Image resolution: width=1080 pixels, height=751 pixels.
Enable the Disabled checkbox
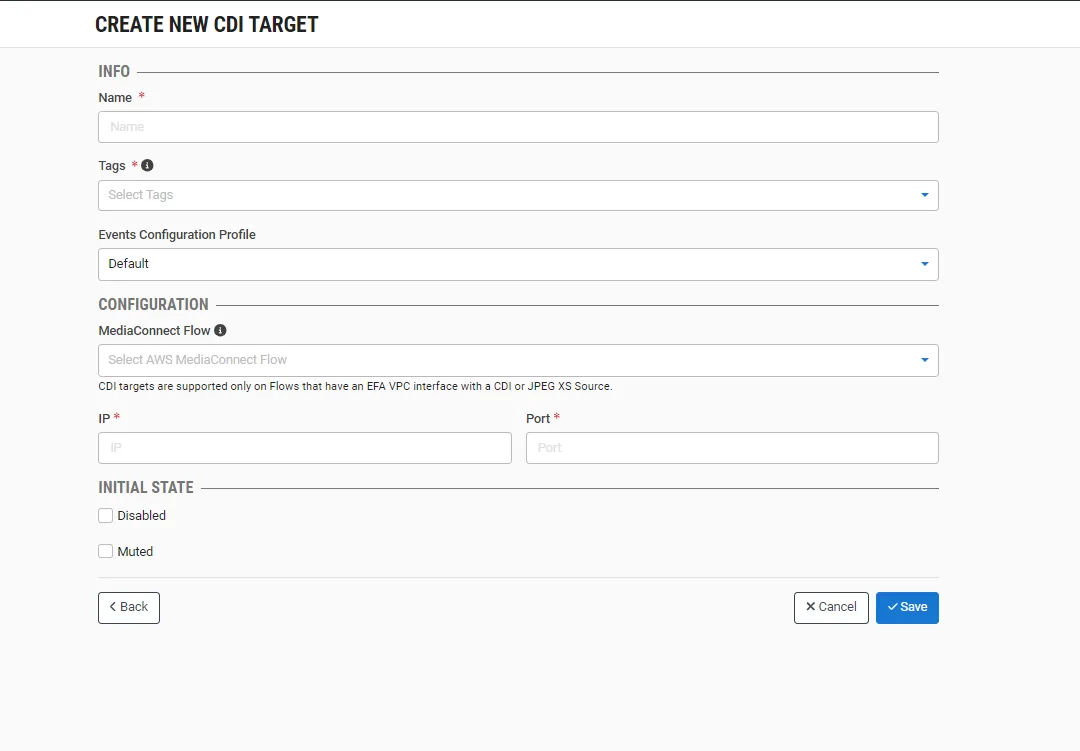[x=105, y=515]
